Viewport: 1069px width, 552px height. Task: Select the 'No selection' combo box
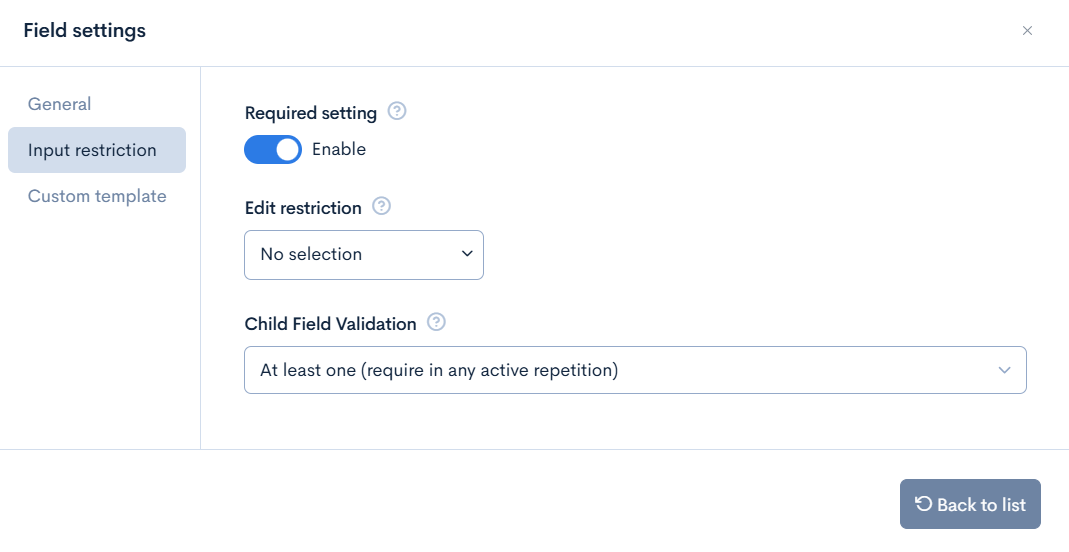coord(364,255)
